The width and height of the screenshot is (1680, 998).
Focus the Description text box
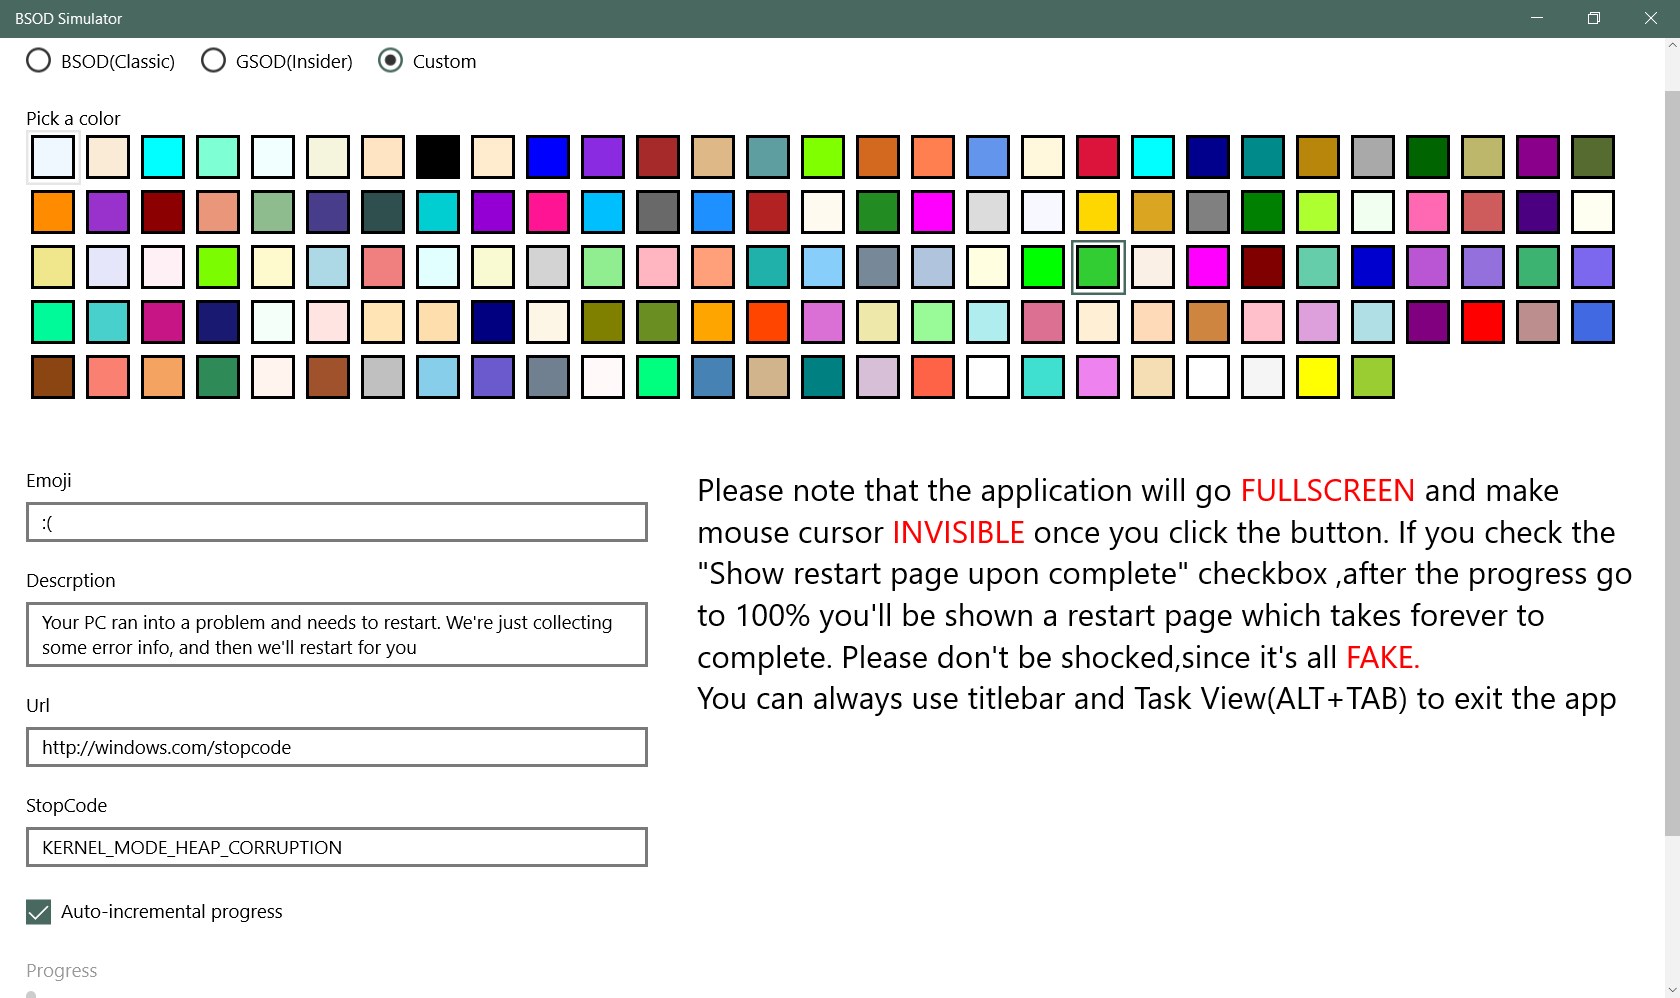(337, 634)
